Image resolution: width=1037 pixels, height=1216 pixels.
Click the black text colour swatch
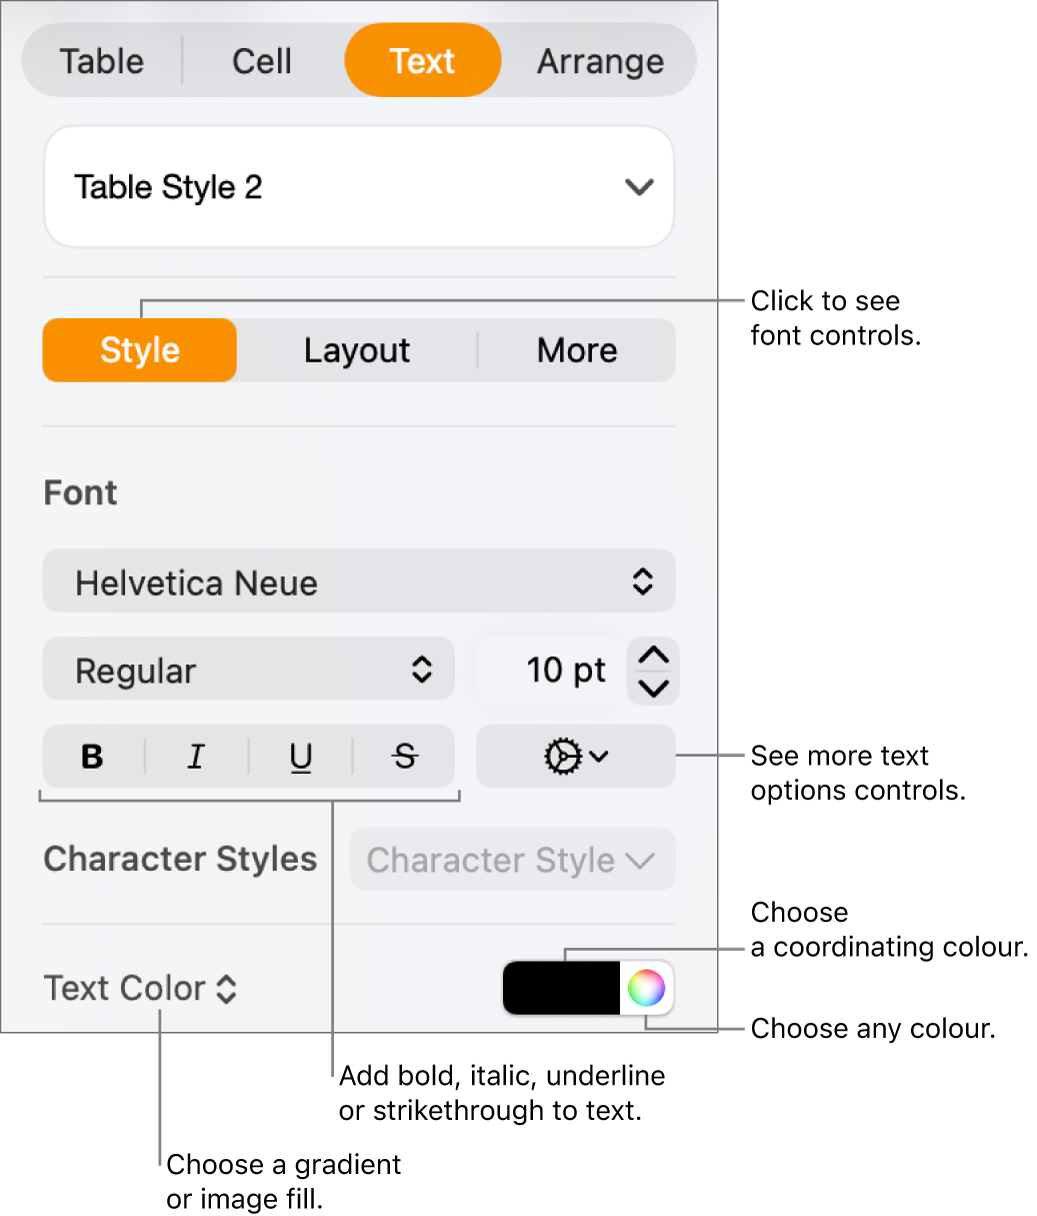coord(560,988)
